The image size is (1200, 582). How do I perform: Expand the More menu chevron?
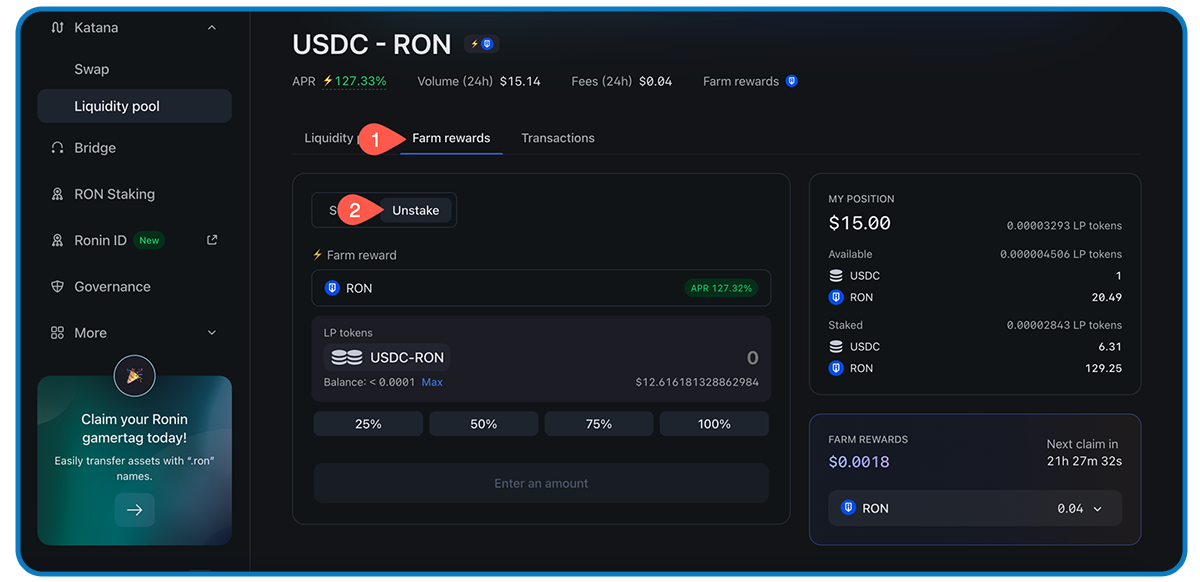point(211,332)
